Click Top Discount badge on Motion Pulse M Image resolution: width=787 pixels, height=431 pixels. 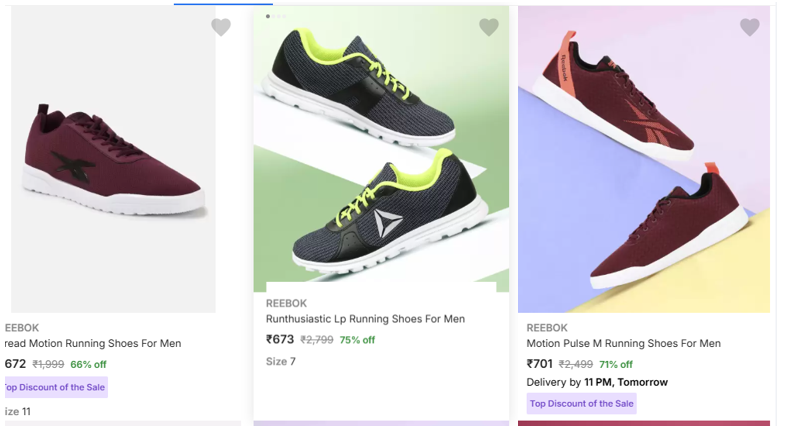[581, 404]
